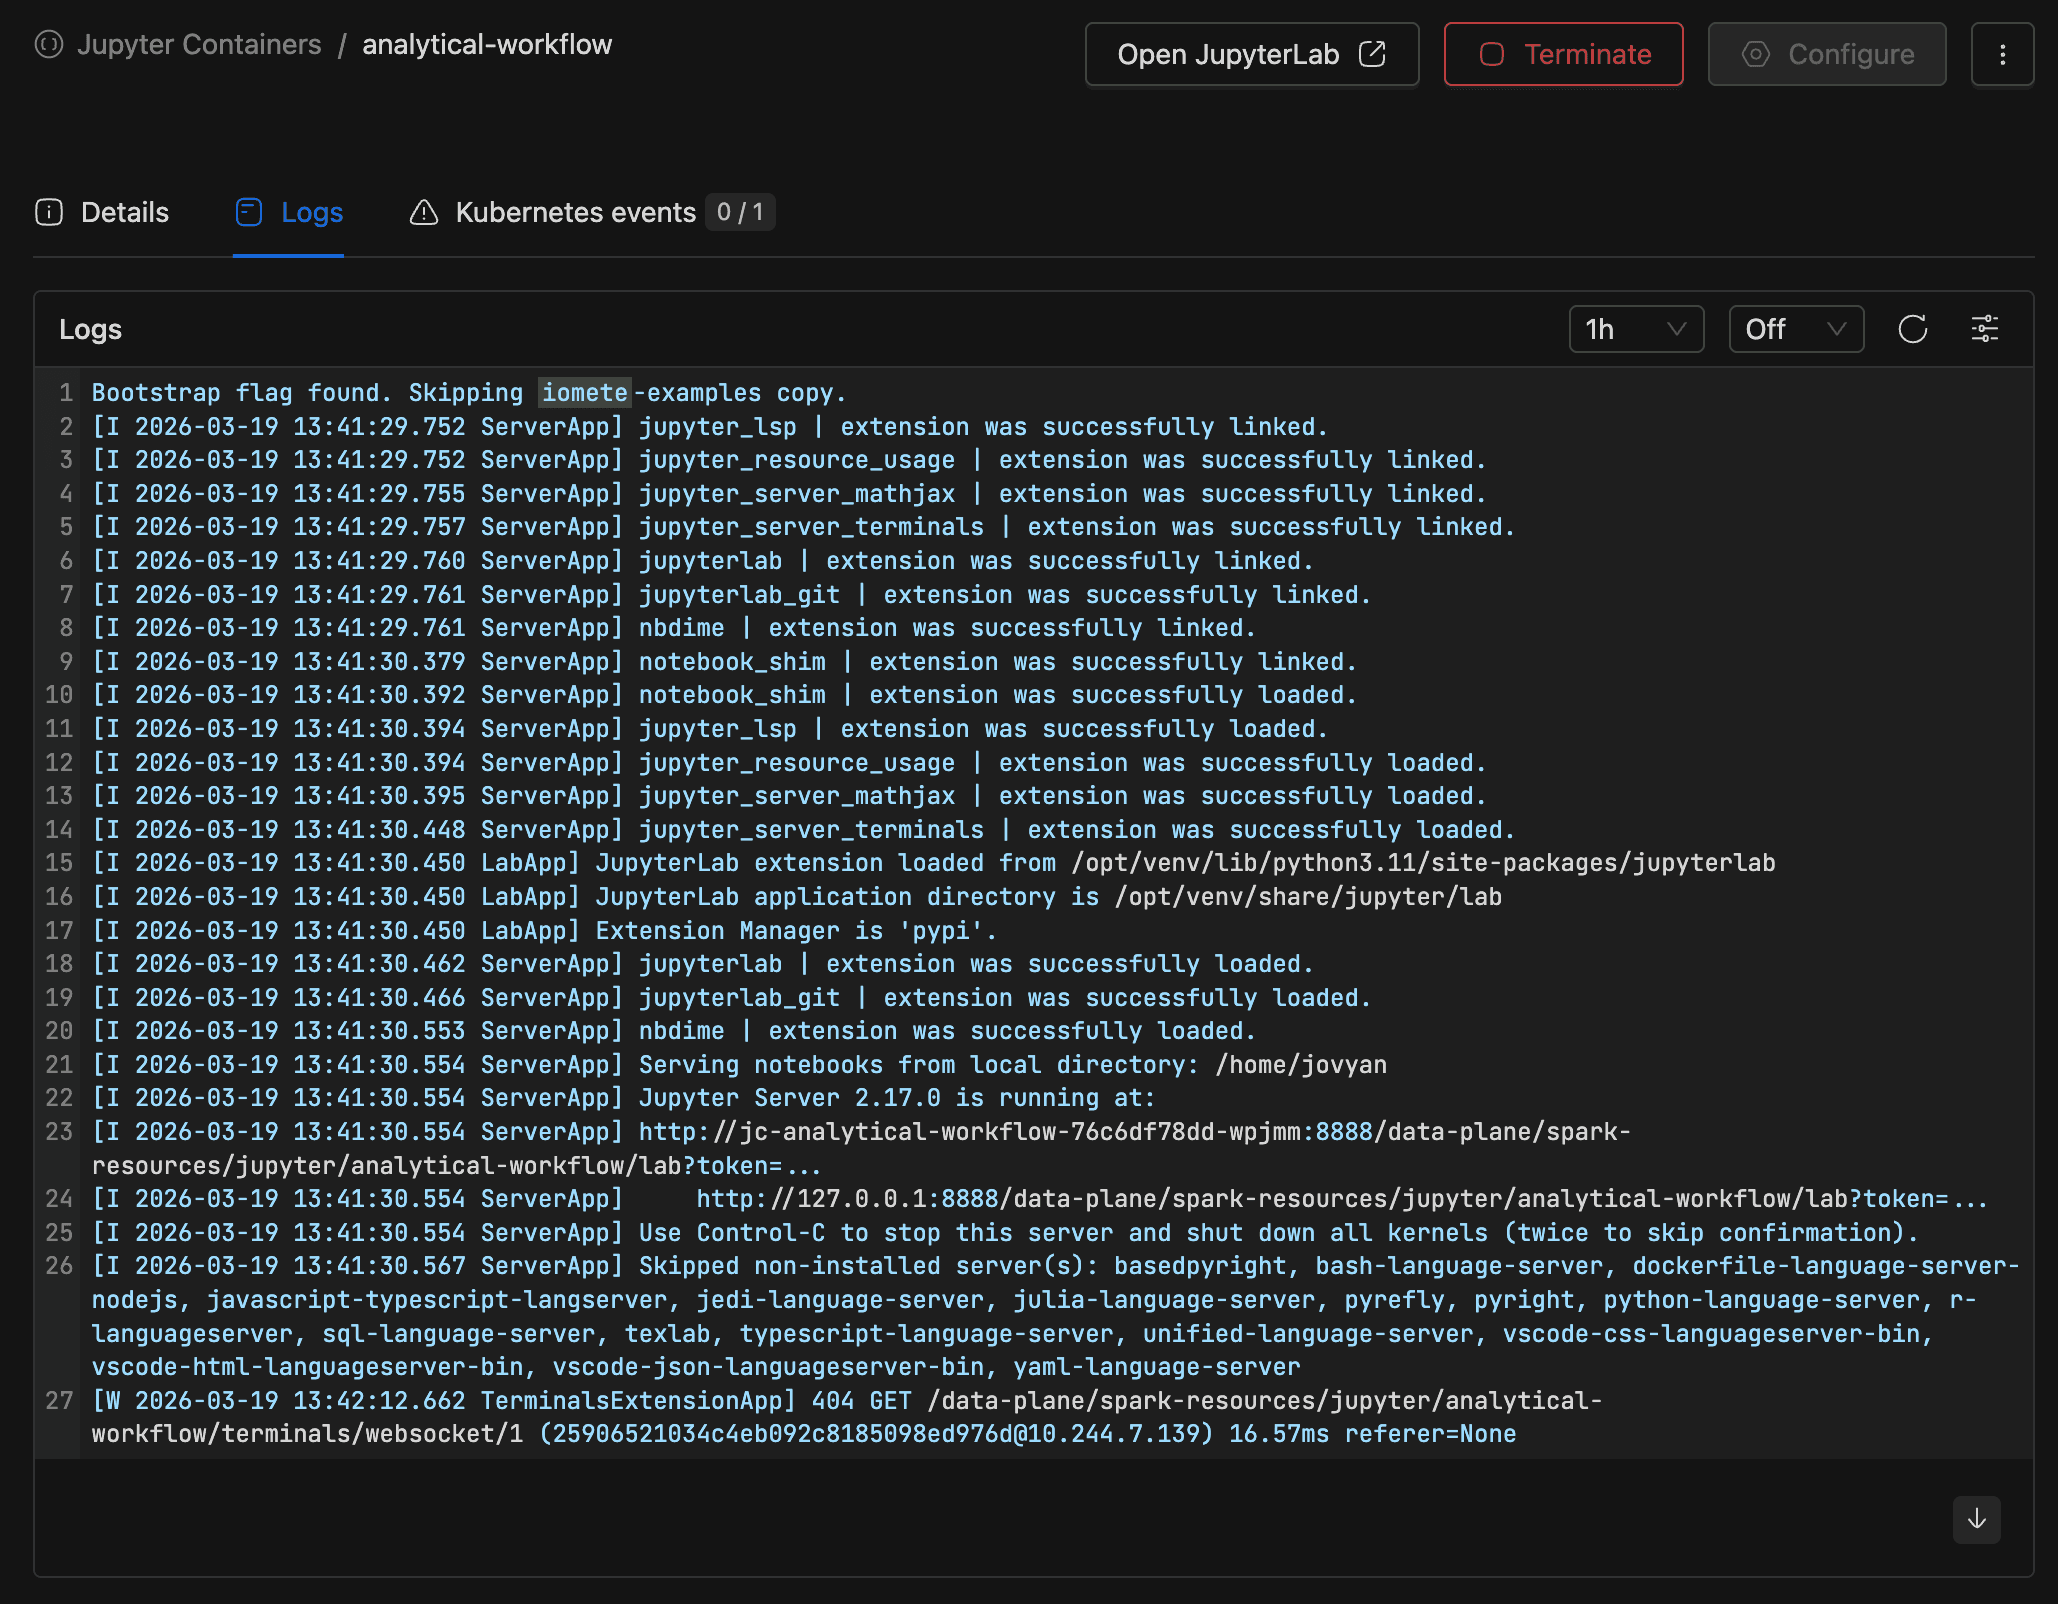Open the Kubernetes events tab

click(x=575, y=212)
